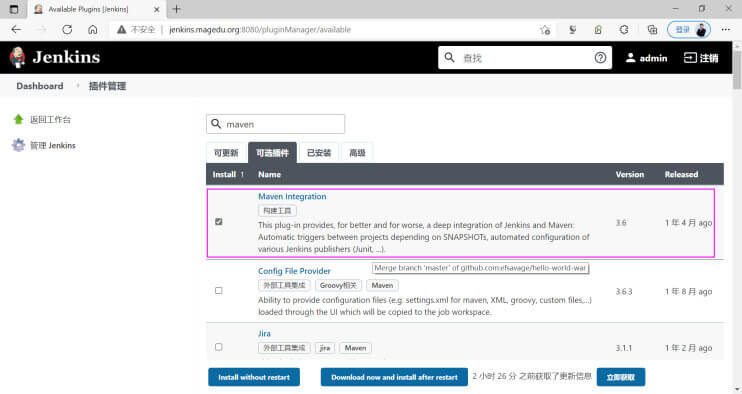Viewport: 742px width, 394px height.
Task: Click Groovy相关 tag label
Action: (x=338, y=285)
